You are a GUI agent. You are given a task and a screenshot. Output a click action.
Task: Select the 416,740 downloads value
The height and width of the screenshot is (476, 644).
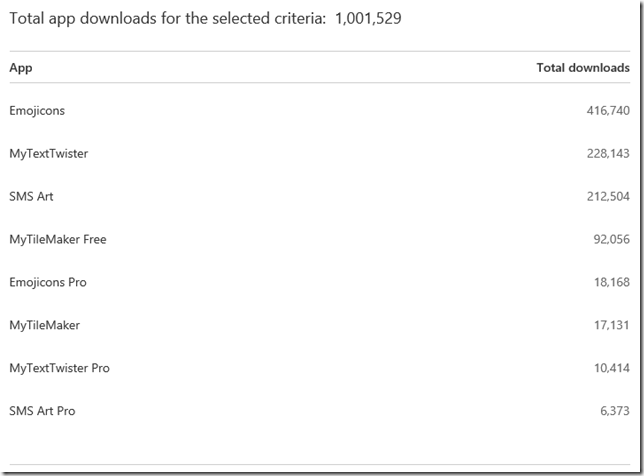(x=608, y=111)
